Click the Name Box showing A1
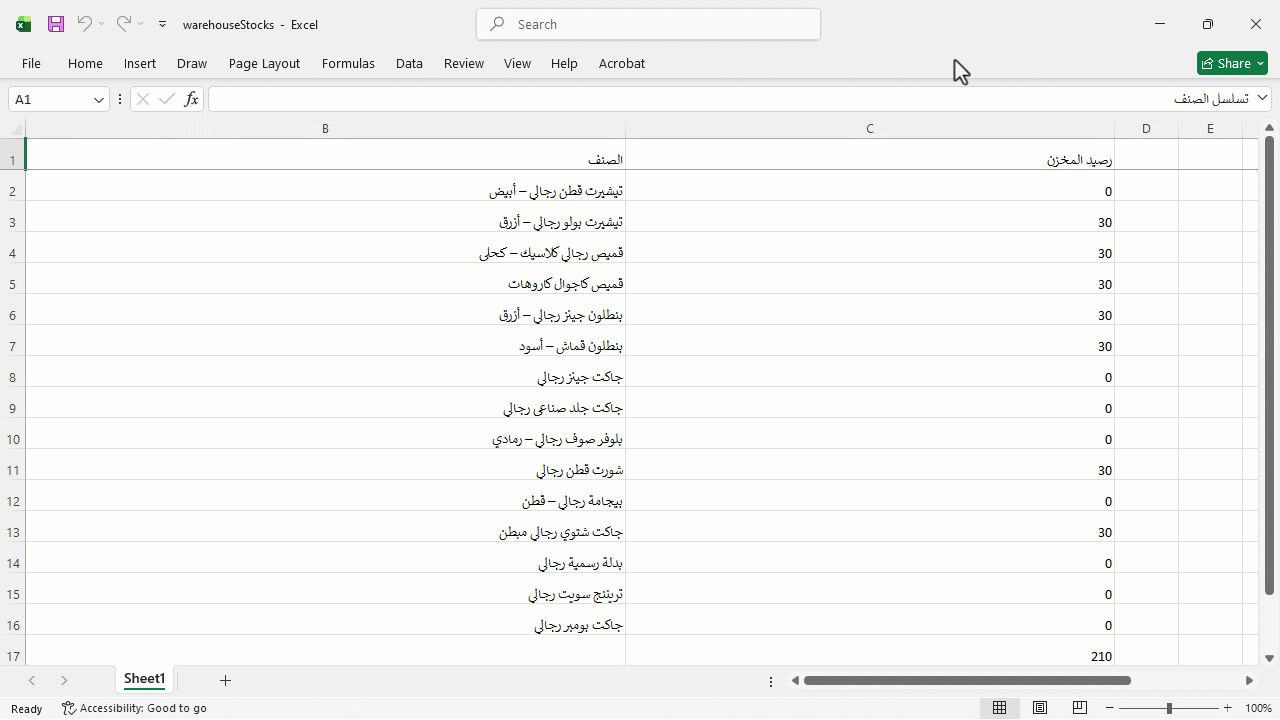The image size is (1280, 720). (50, 99)
